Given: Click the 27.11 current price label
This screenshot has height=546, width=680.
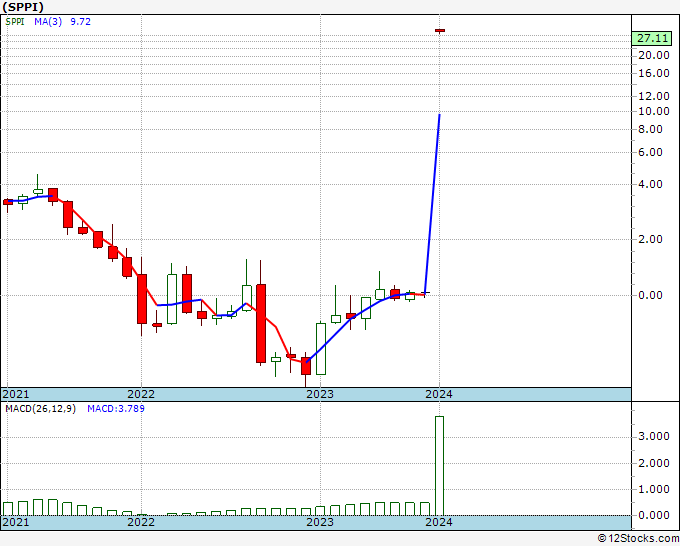Looking at the screenshot, I should coord(652,38).
